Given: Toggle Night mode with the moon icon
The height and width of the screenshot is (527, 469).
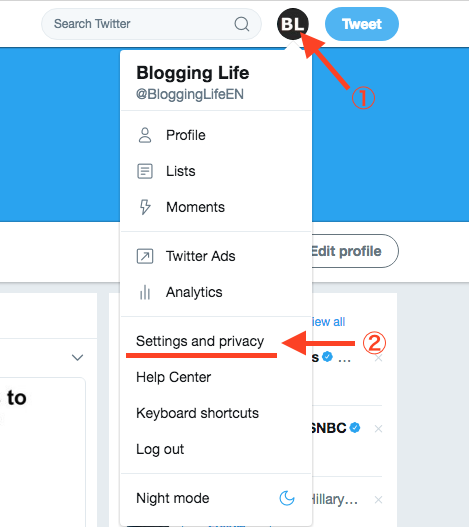Looking at the screenshot, I should (287, 498).
